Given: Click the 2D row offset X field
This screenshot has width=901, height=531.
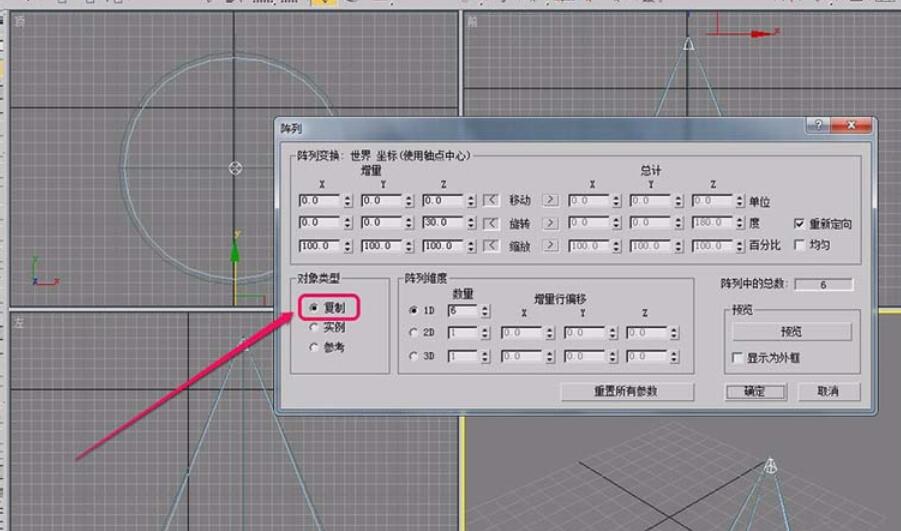Looking at the screenshot, I should click(x=522, y=333).
